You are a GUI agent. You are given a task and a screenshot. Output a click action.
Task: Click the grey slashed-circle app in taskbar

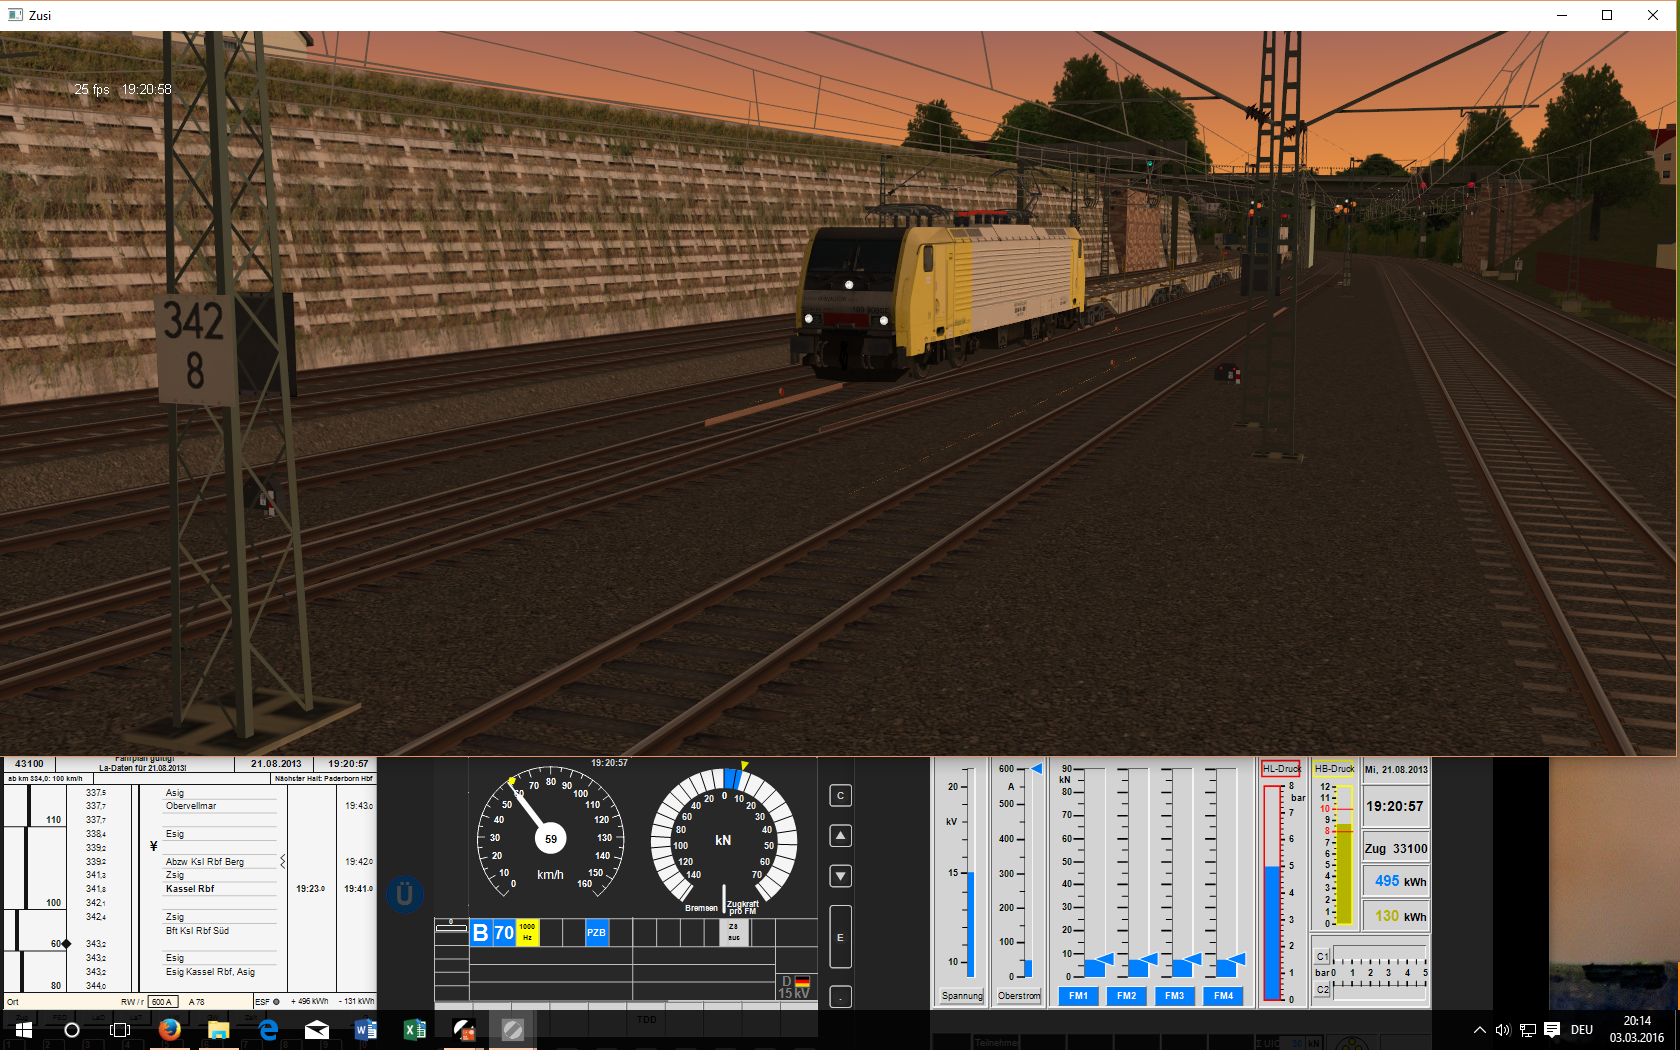click(513, 1030)
